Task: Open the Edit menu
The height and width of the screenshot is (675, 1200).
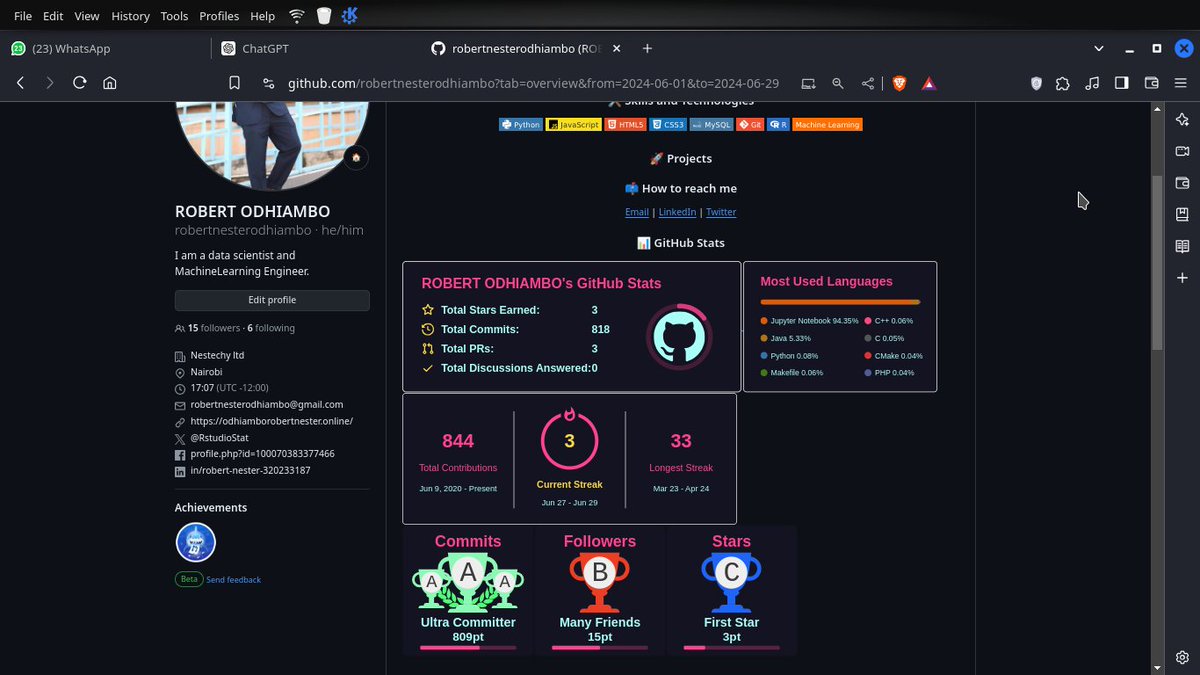Action: coord(53,16)
